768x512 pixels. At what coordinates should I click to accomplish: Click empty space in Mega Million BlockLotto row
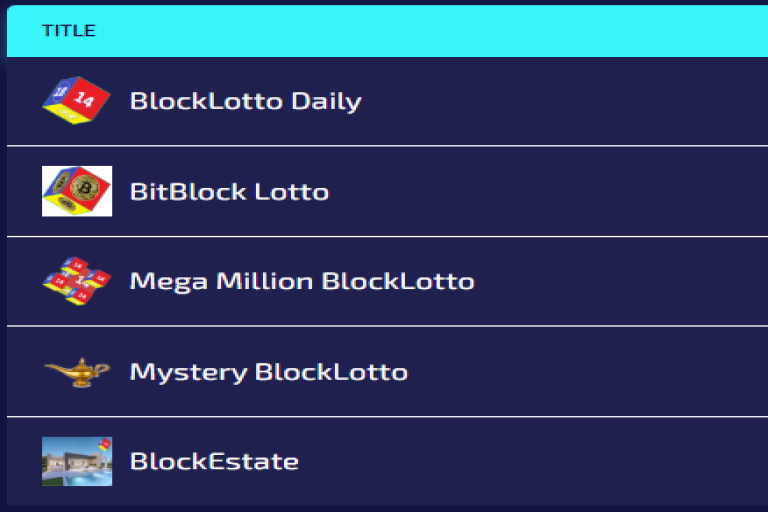point(620,281)
